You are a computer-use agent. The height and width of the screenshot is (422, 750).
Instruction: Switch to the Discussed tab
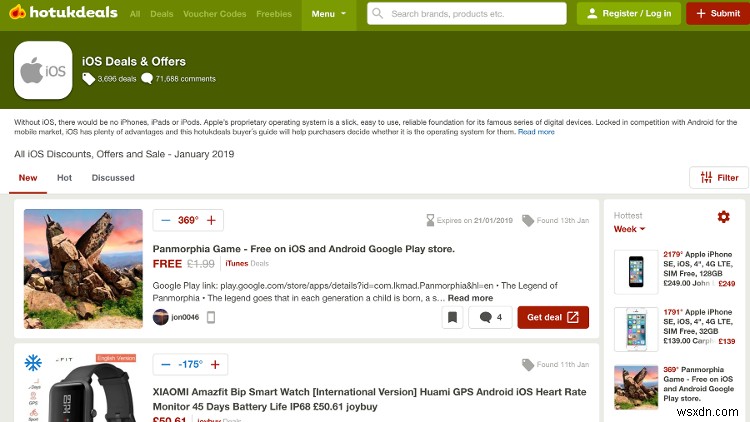point(113,178)
